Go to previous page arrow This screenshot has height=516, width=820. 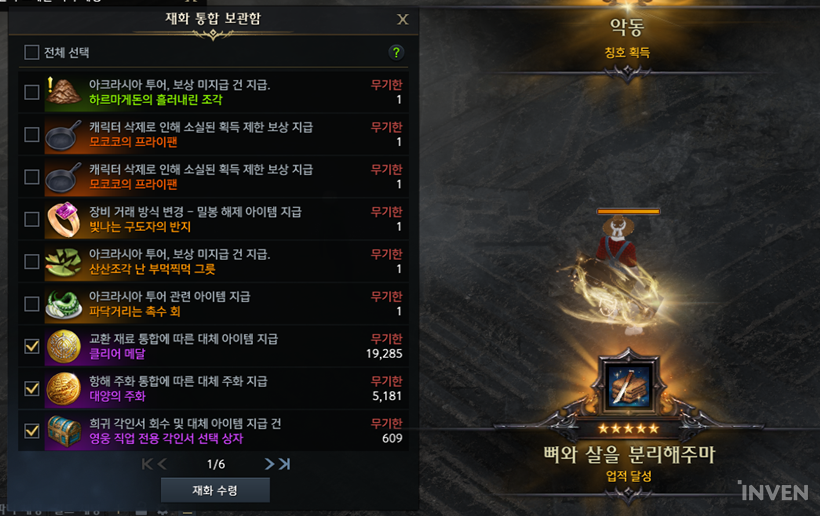[x=162, y=464]
